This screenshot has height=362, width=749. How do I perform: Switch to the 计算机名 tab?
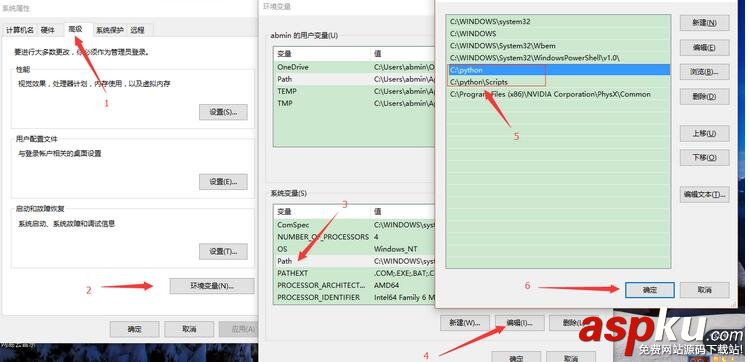point(20,30)
